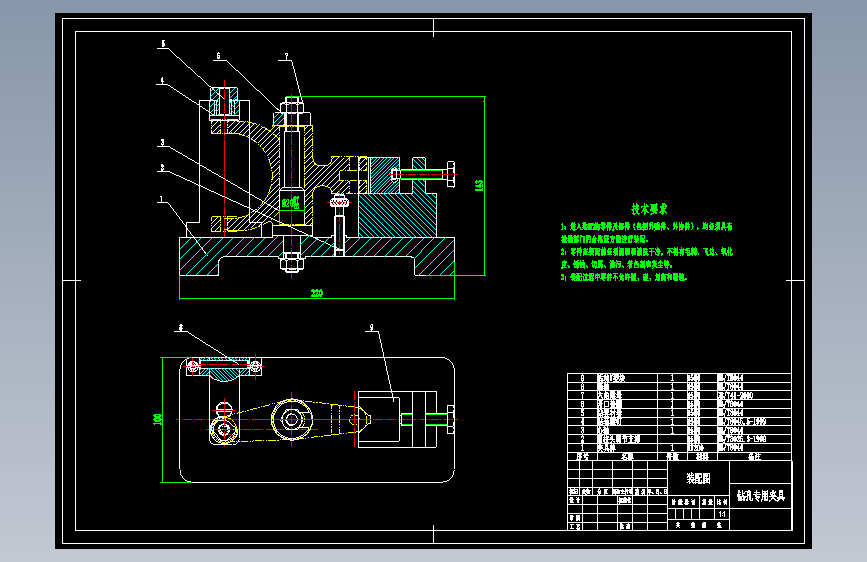
Task: Click balloon number 3 leader label
Action: (162, 142)
